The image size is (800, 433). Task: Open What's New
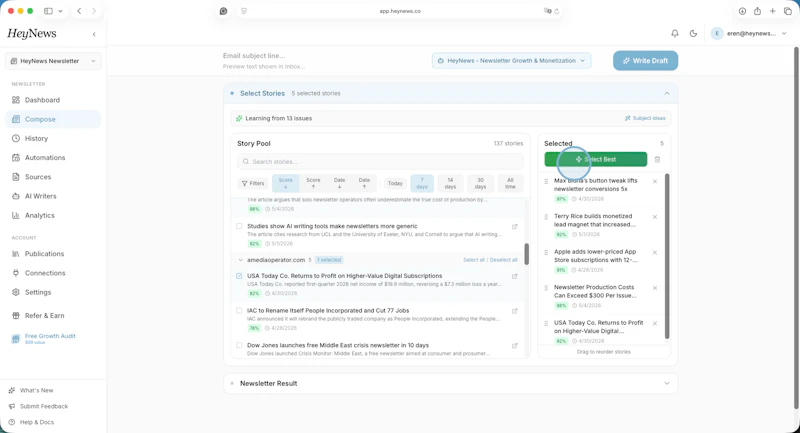coord(36,390)
